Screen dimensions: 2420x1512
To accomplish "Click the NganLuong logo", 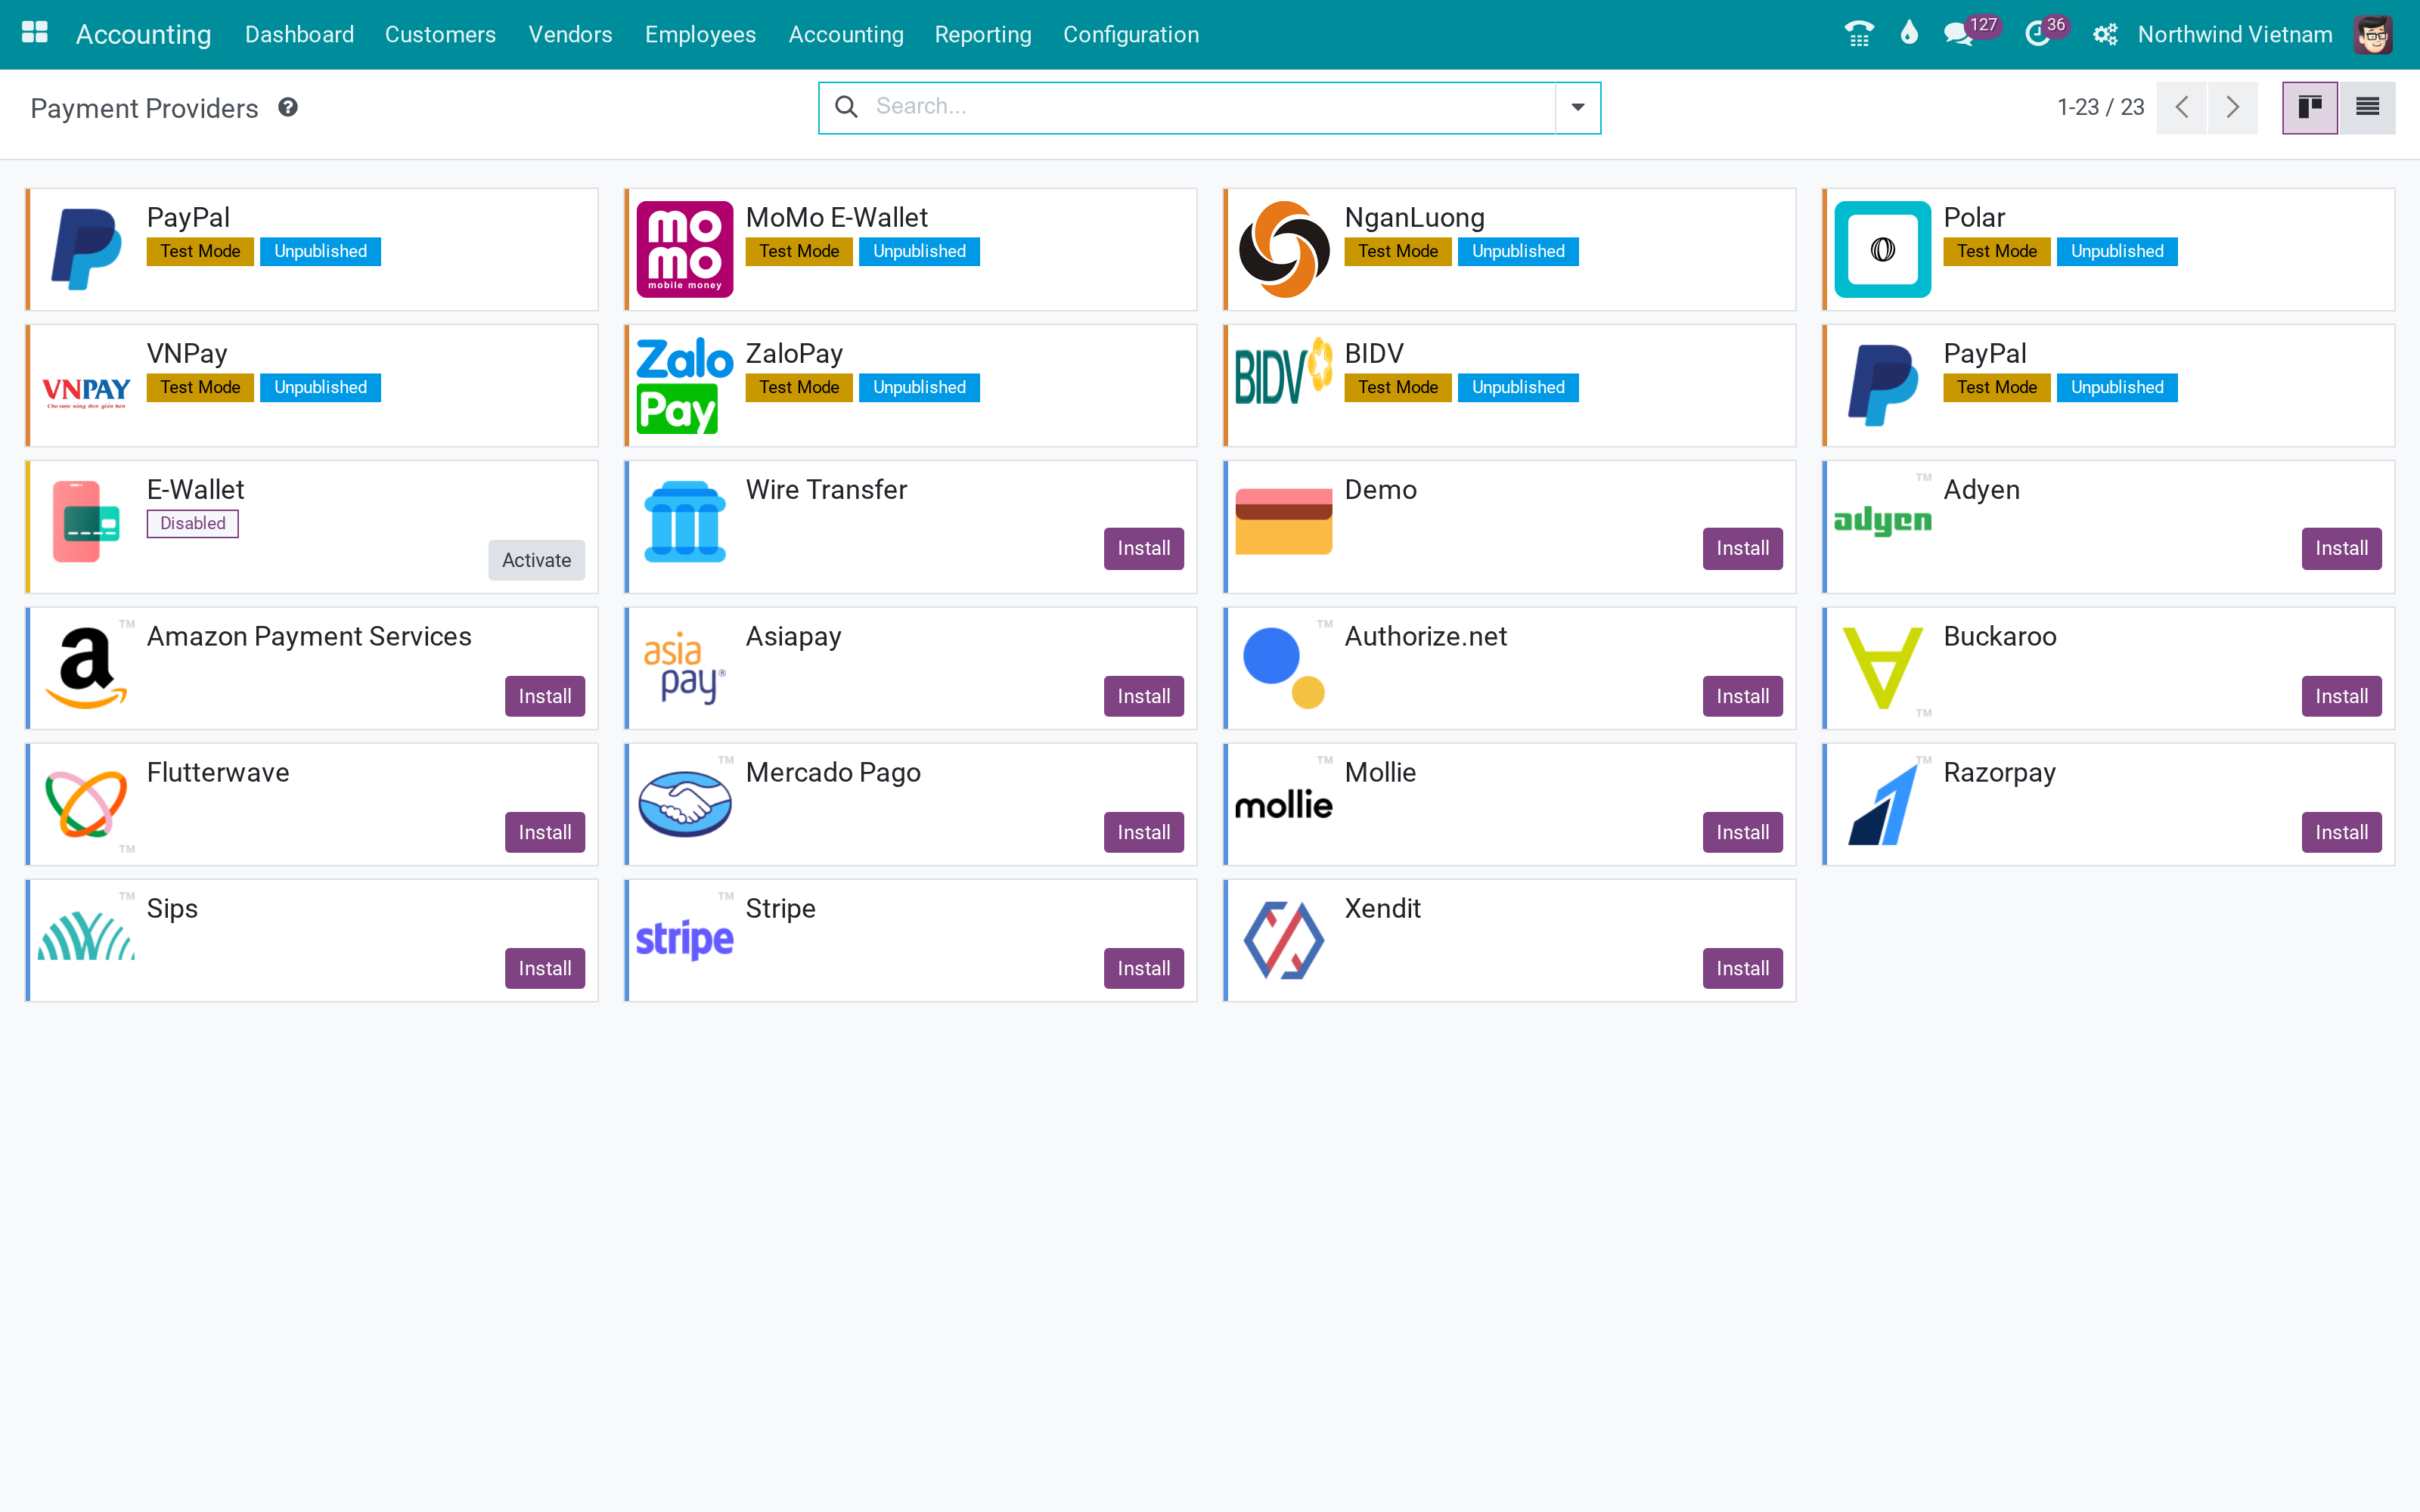I will click(1284, 249).
